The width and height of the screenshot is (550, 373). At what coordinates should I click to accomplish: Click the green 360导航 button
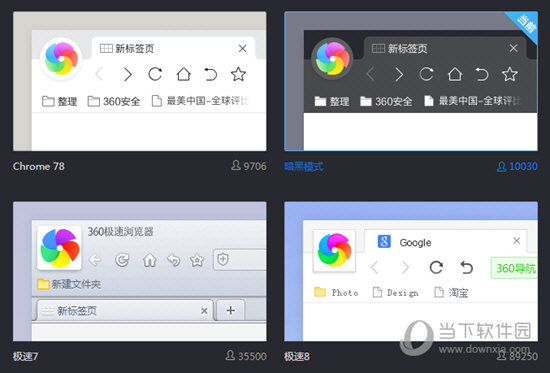(515, 268)
